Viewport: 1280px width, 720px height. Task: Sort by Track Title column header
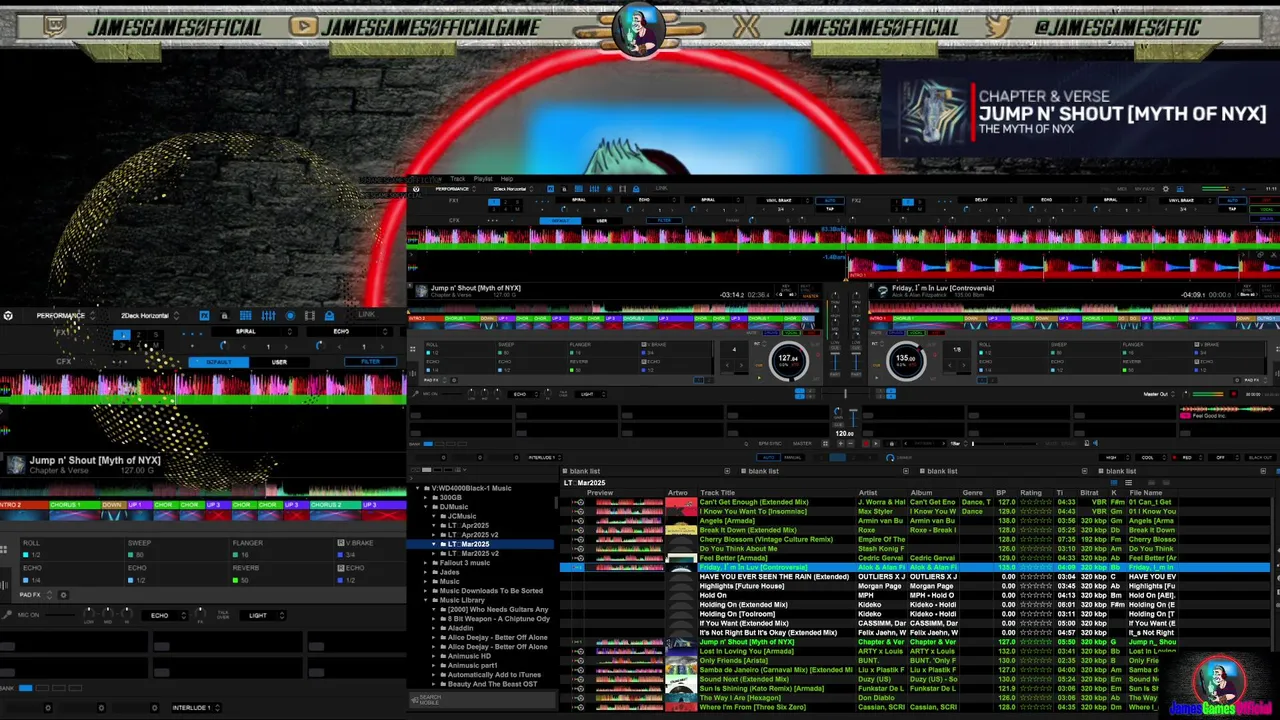pyautogui.click(x=717, y=492)
